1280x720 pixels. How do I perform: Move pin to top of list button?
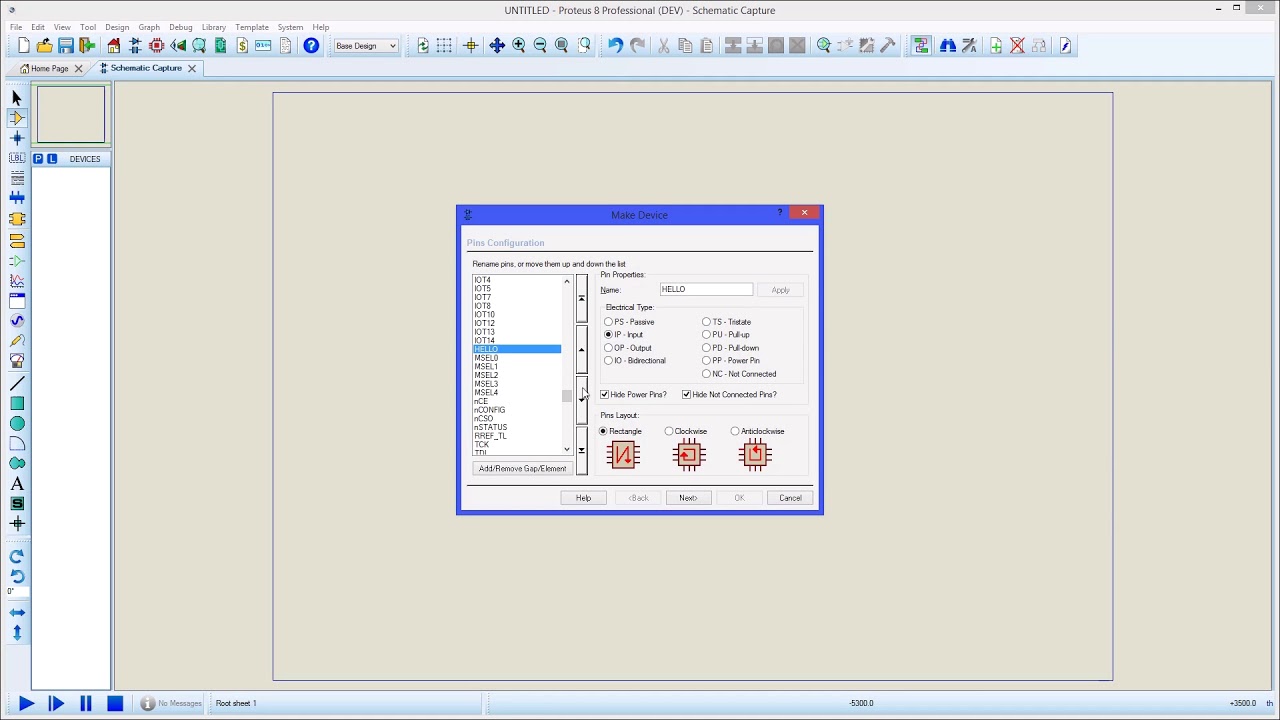581,298
